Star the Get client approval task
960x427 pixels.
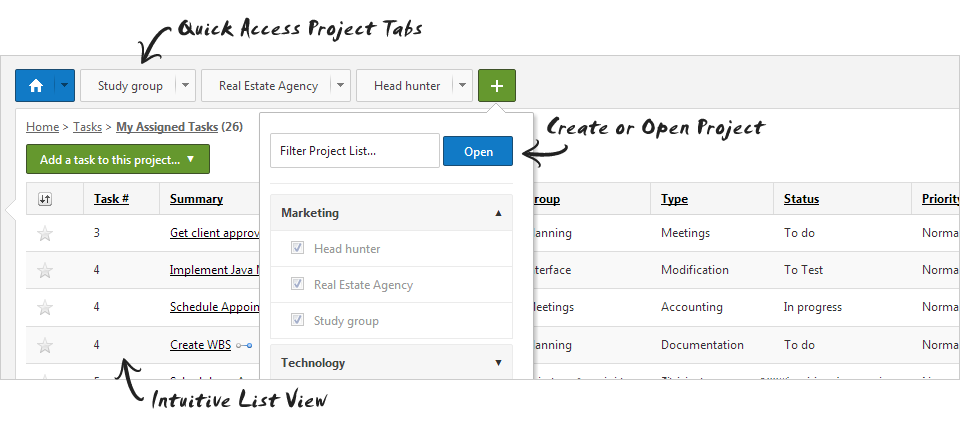44,234
